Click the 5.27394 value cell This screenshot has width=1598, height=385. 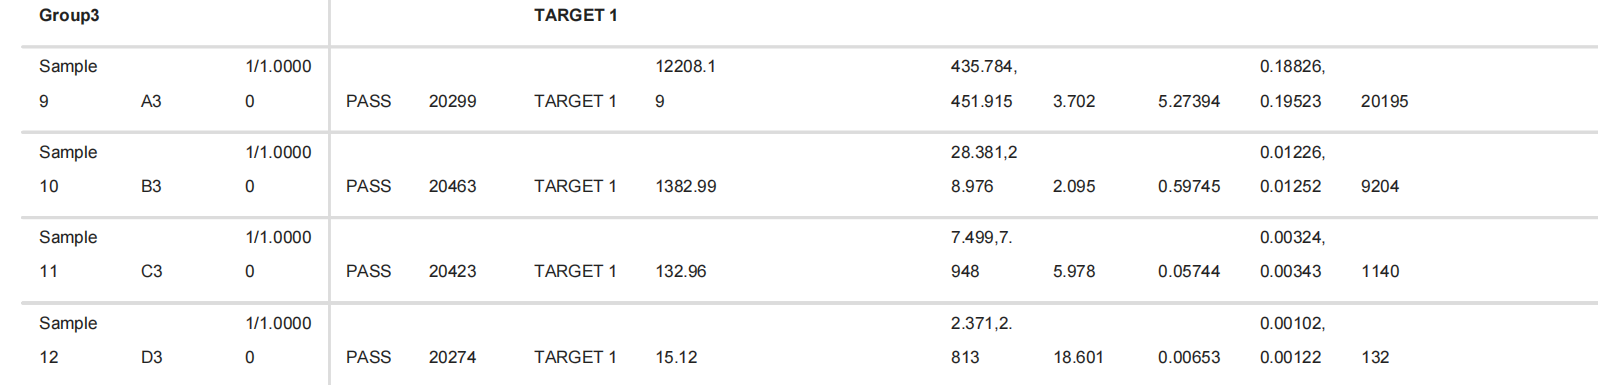pyautogui.click(x=1189, y=102)
